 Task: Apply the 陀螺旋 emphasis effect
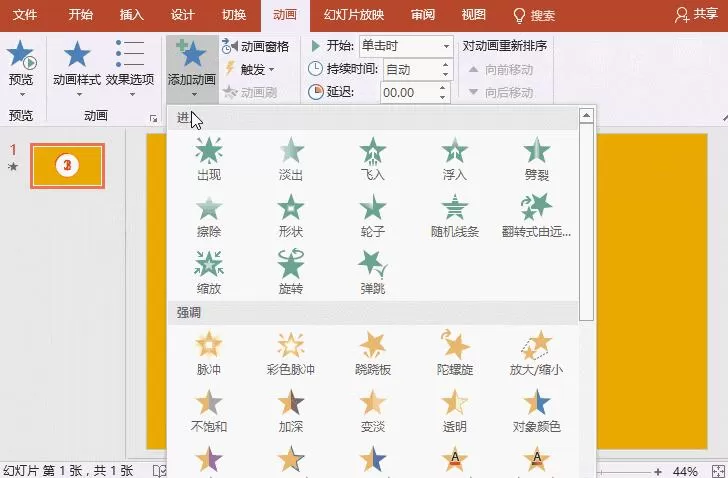[455, 354]
